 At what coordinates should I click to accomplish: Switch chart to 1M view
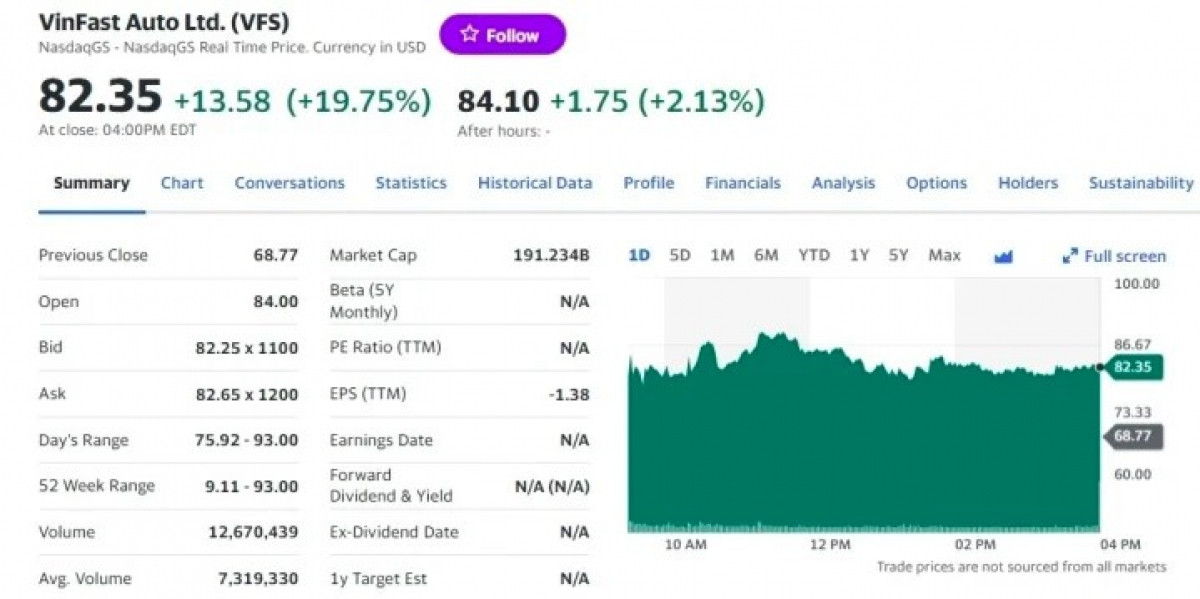pyautogui.click(x=721, y=255)
